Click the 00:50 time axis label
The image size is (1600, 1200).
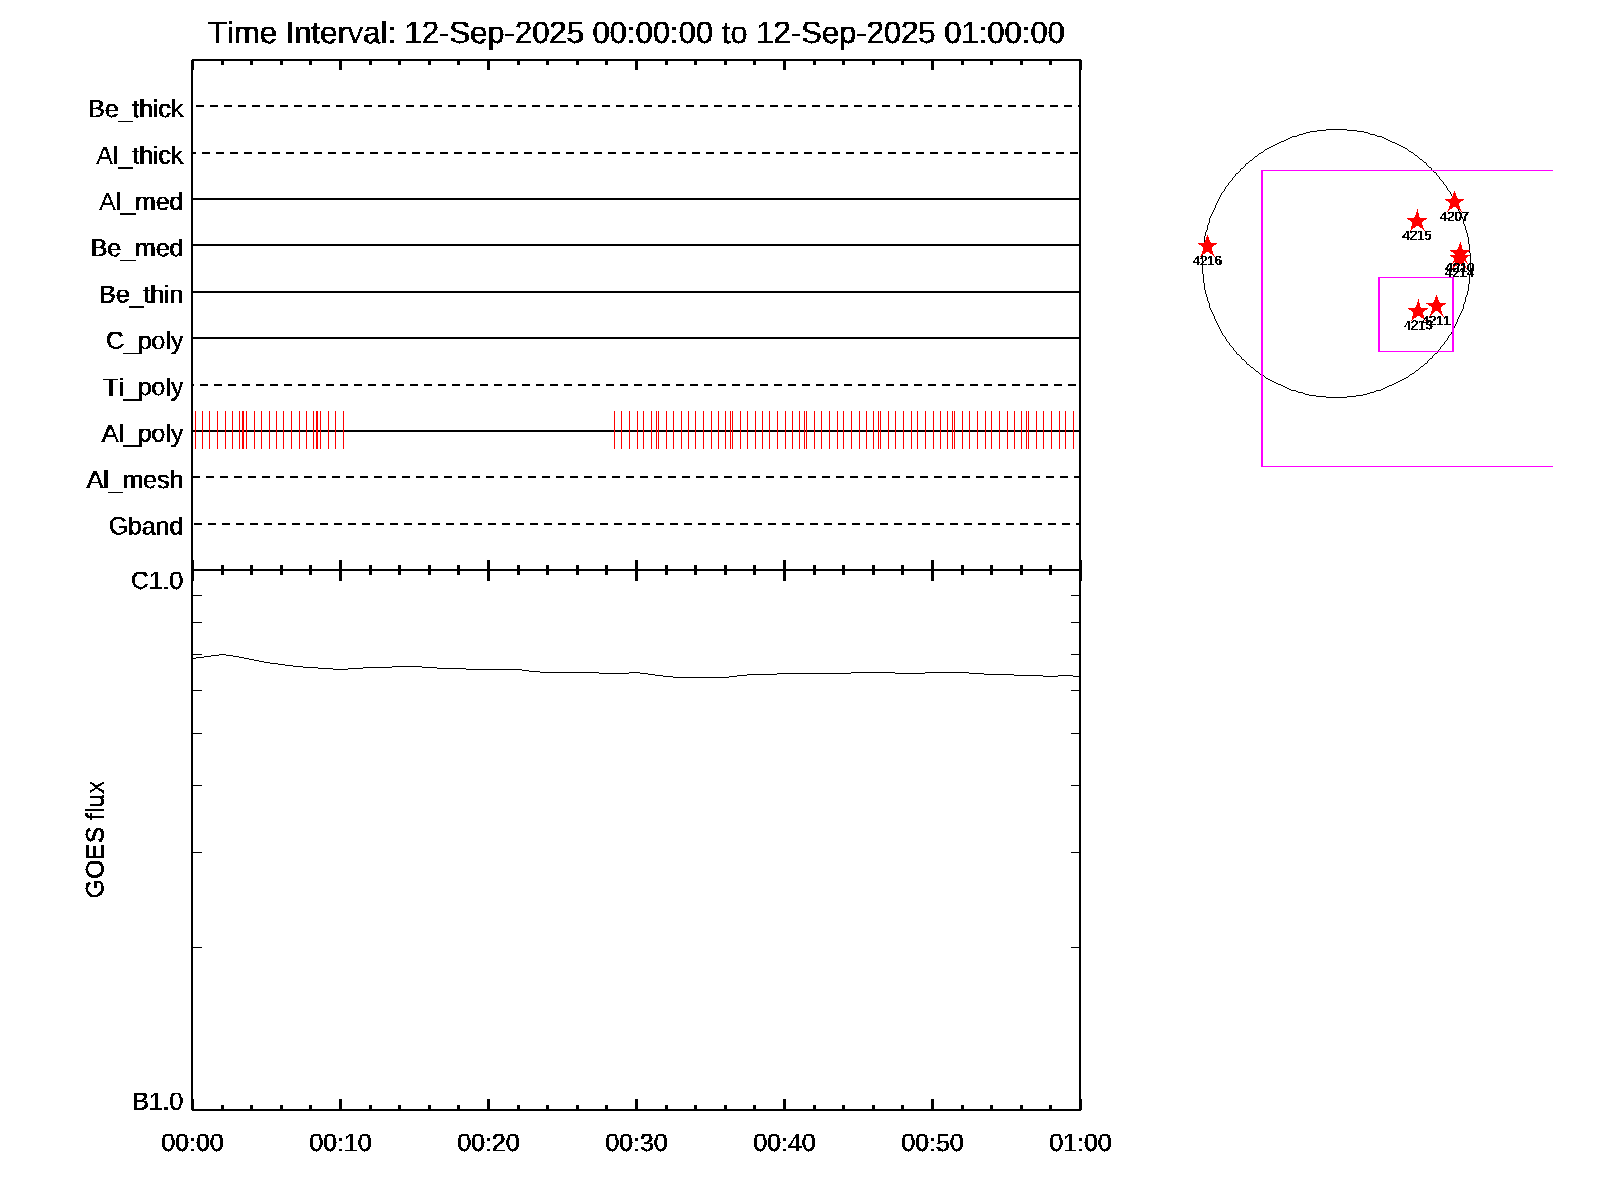932,1143
